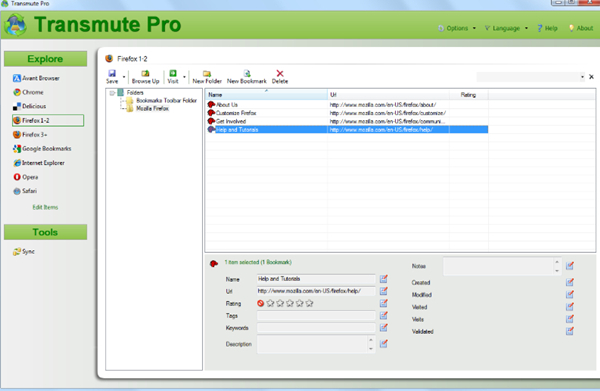Open the search box dropdown arrow

582,77
